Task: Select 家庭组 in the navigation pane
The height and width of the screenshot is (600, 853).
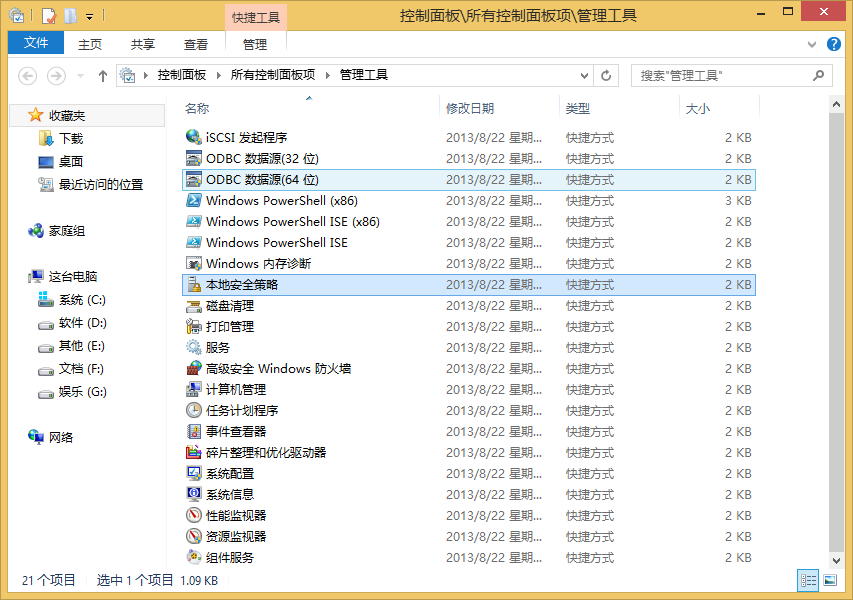Action: pos(66,231)
